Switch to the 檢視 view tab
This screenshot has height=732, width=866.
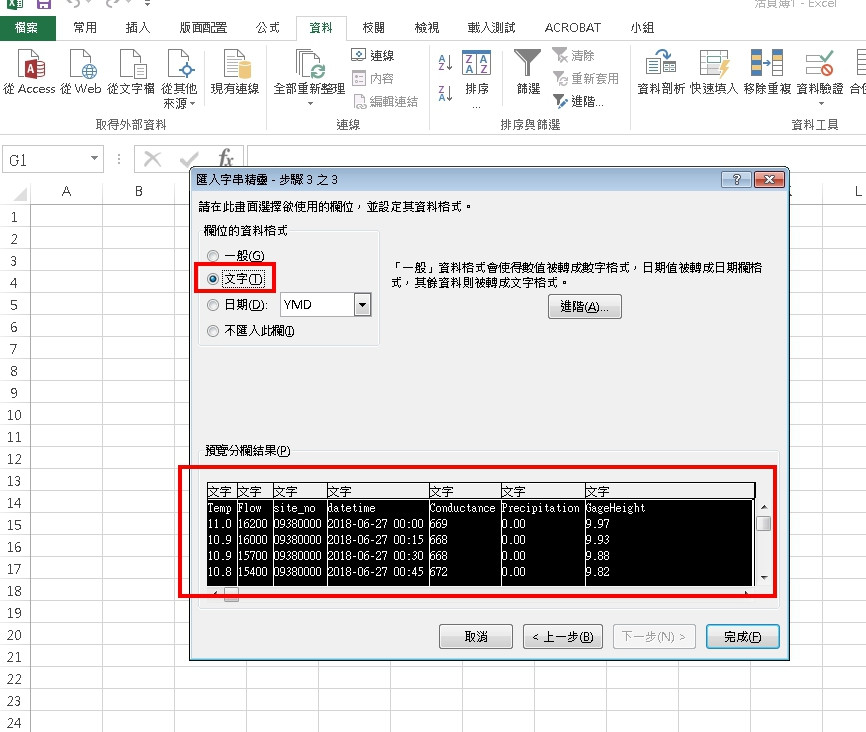[x=426, y=28]
